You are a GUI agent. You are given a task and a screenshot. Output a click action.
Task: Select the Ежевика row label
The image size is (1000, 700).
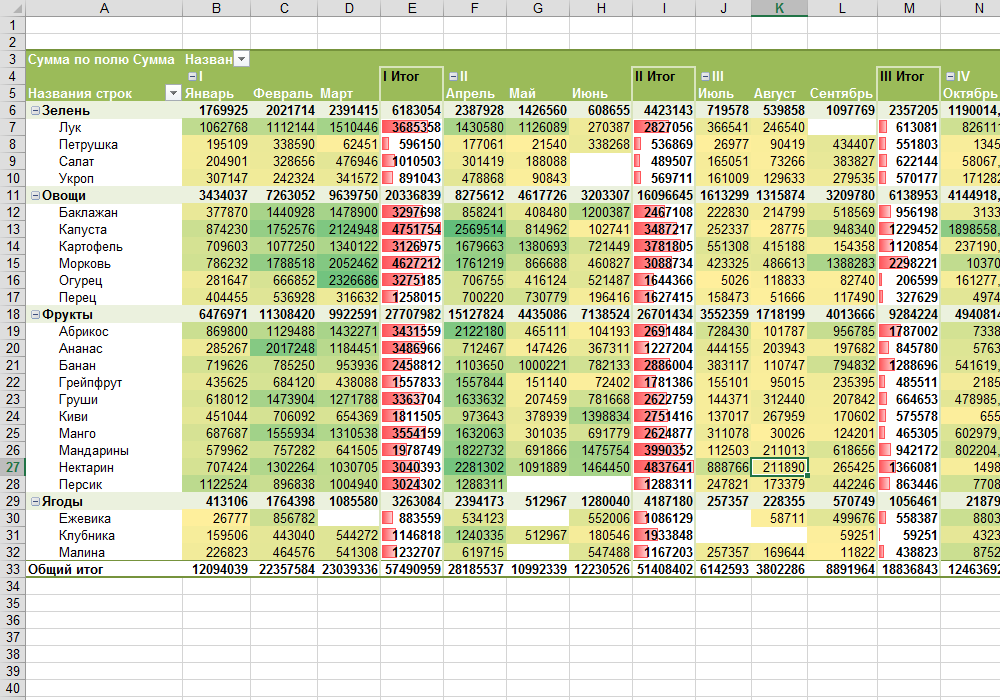coord(104,518)
